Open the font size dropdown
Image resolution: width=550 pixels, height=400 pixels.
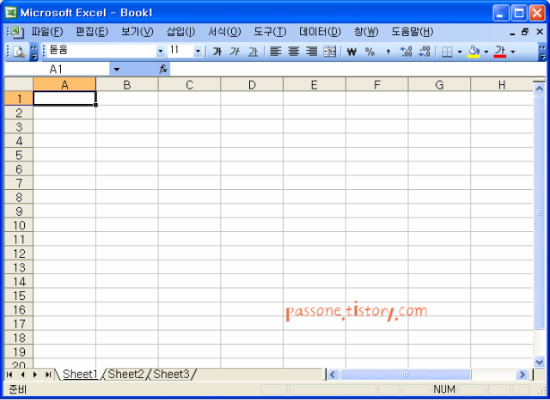point(198,52)
